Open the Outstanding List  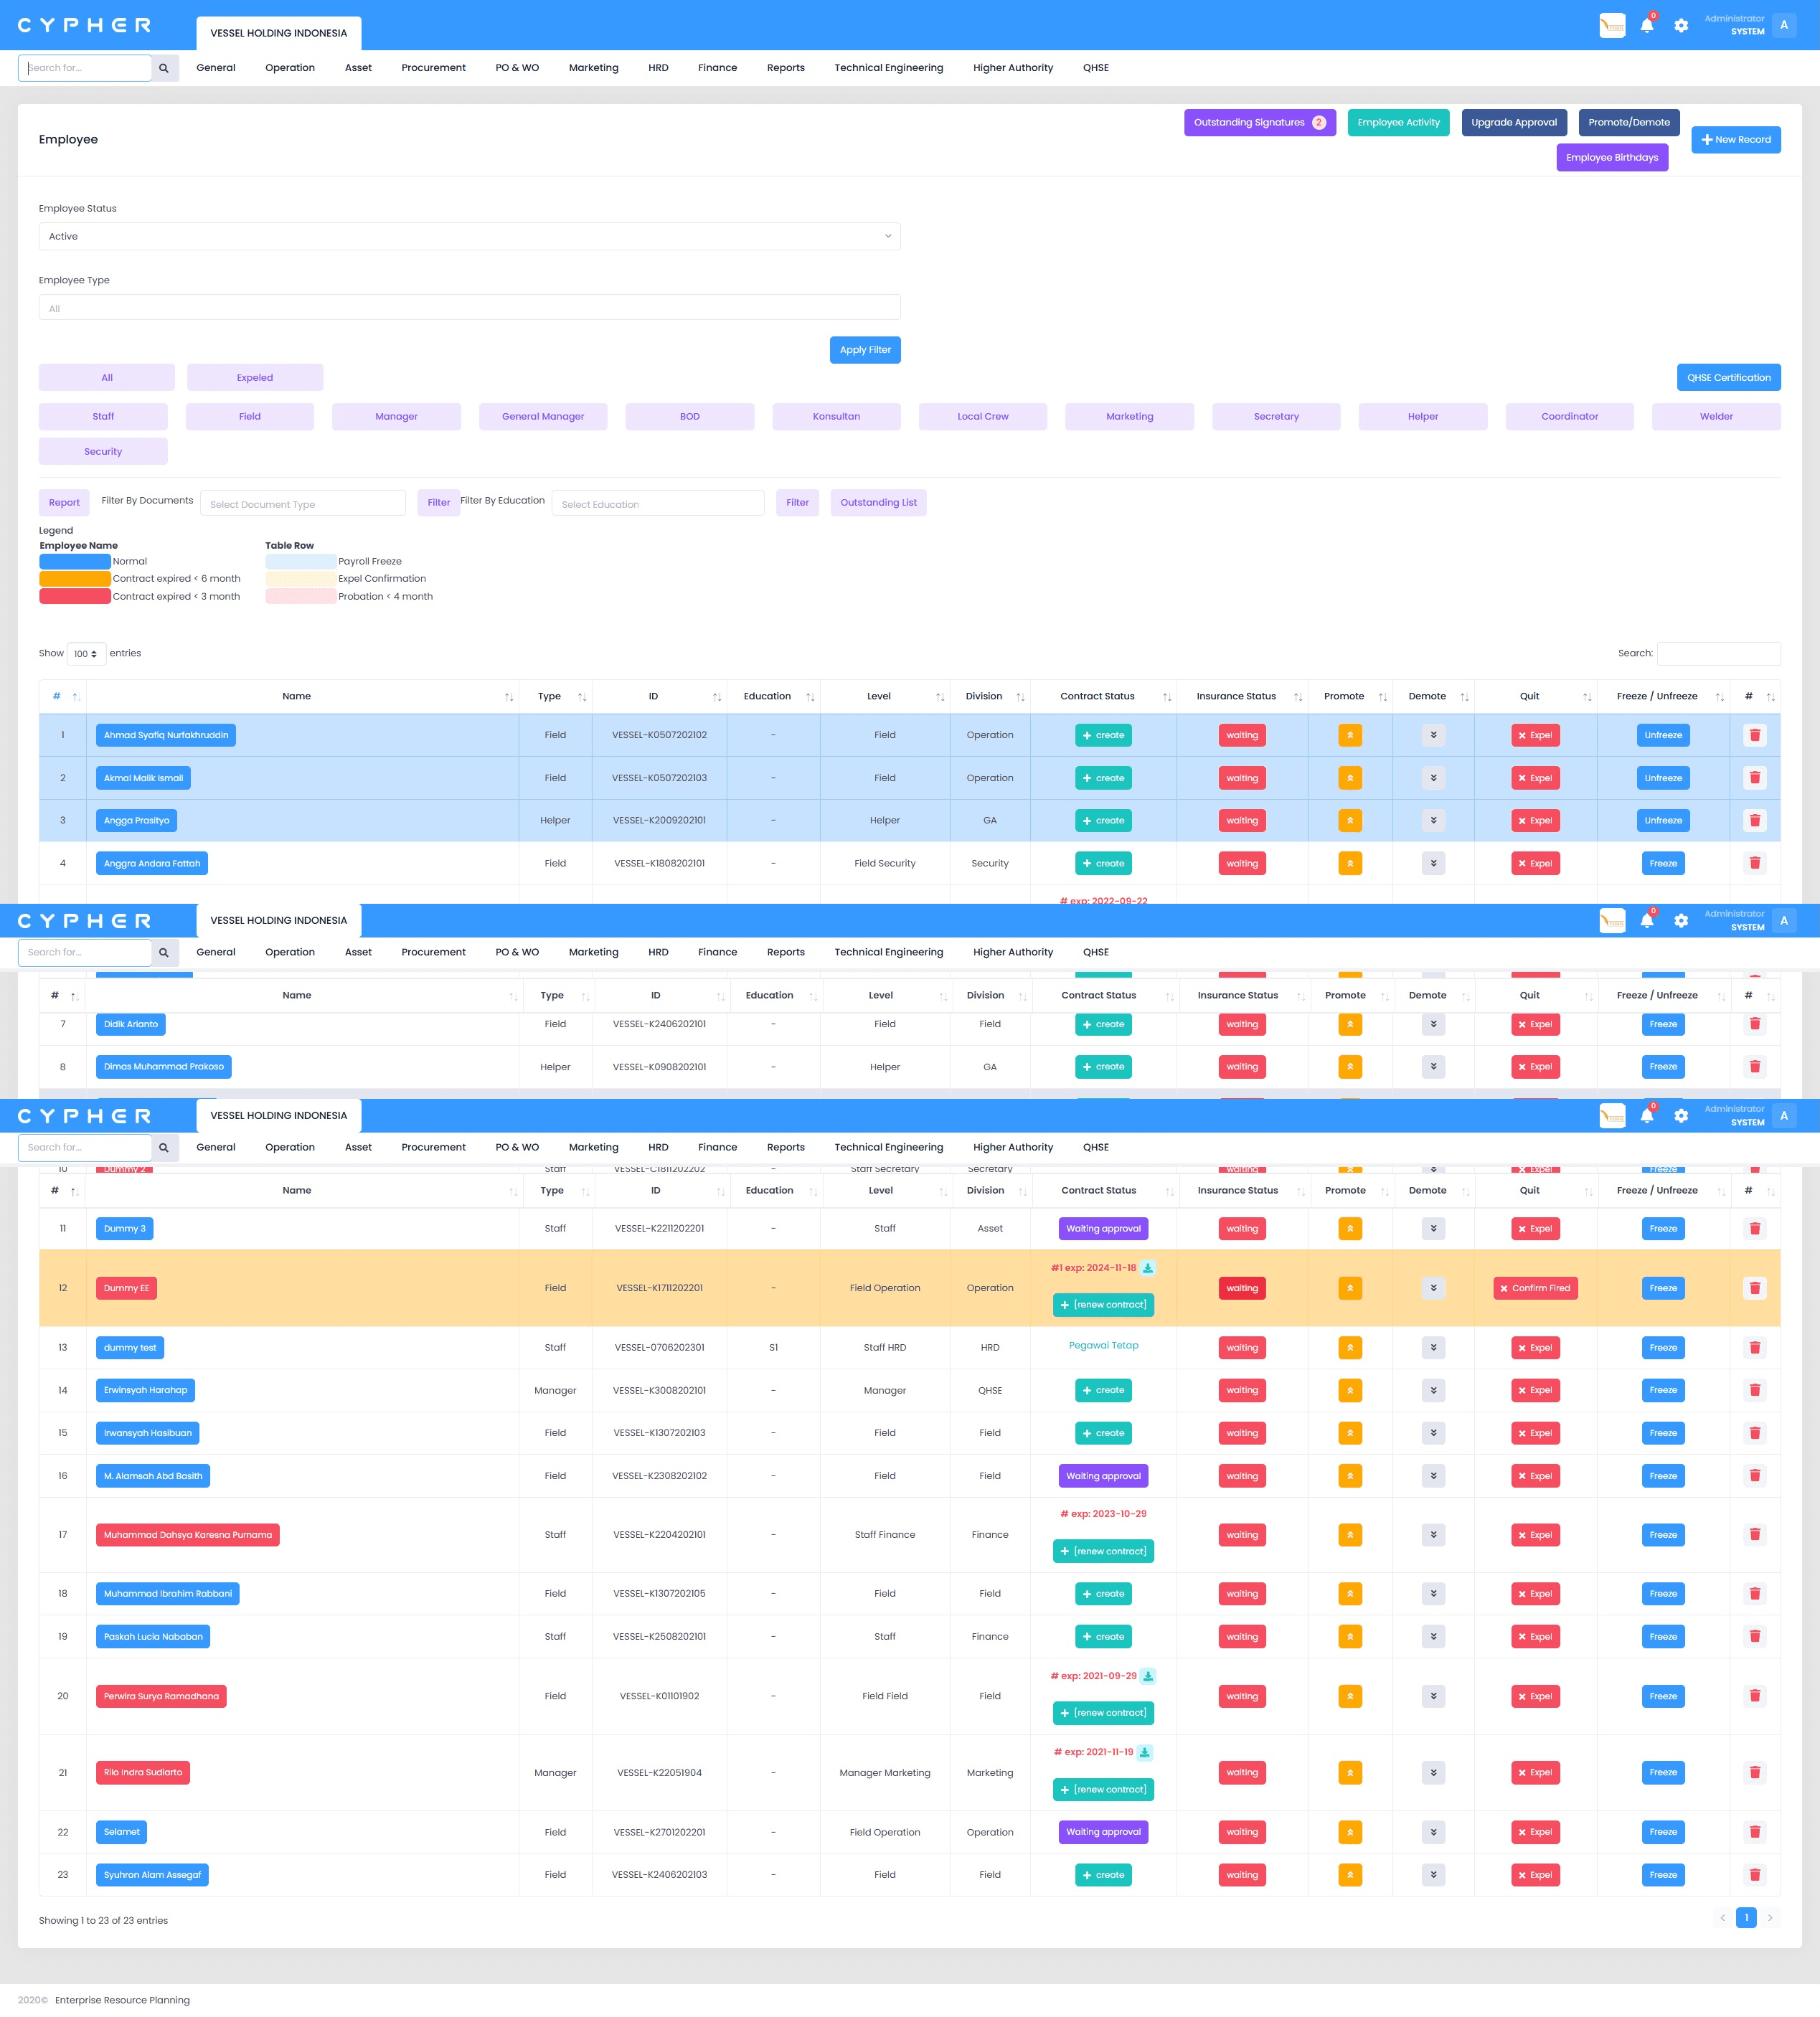[878, 503]
